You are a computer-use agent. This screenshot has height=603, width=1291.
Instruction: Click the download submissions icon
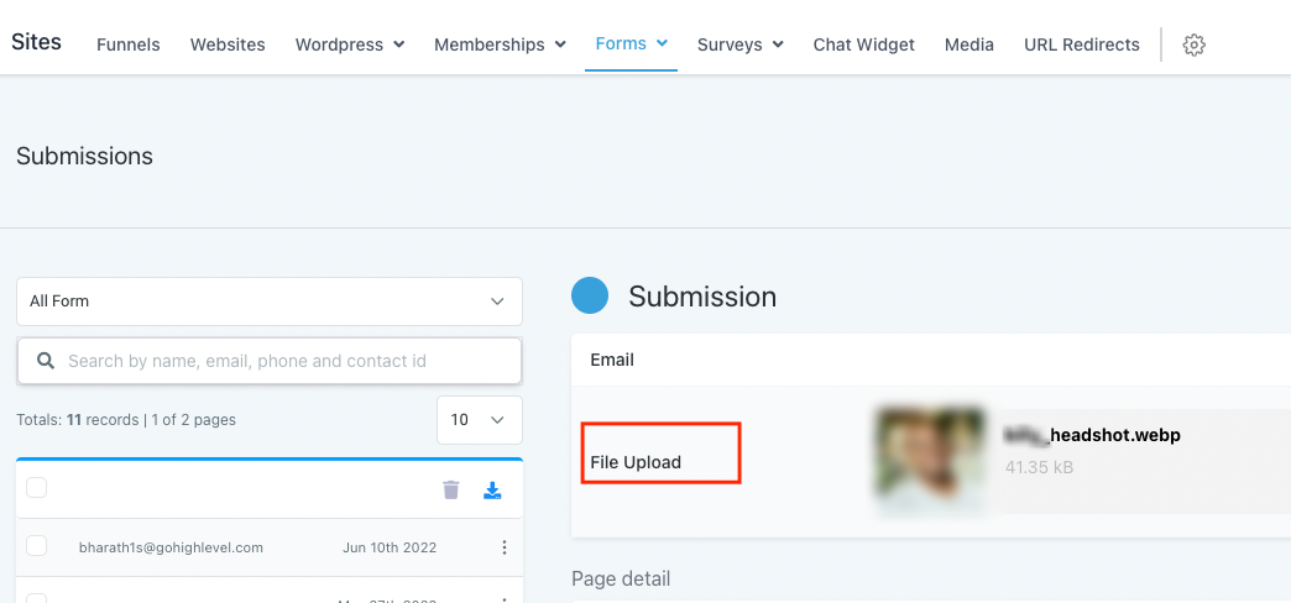pos(492,489)
